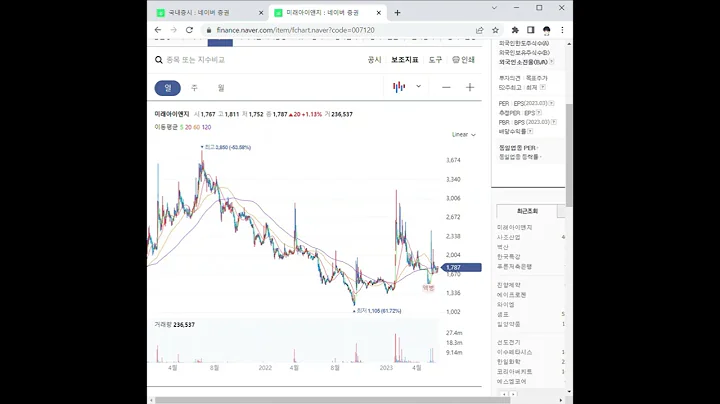This screenshot has height=404, width=720.
Task: Open the Chrome three-dot menu
Action: 562,30
